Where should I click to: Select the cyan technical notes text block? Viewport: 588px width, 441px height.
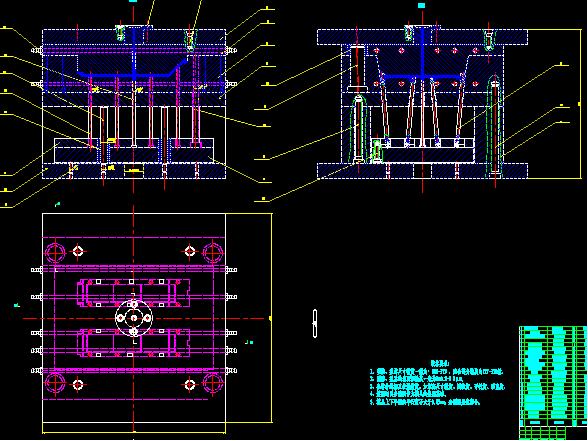[x=438, y=383]
